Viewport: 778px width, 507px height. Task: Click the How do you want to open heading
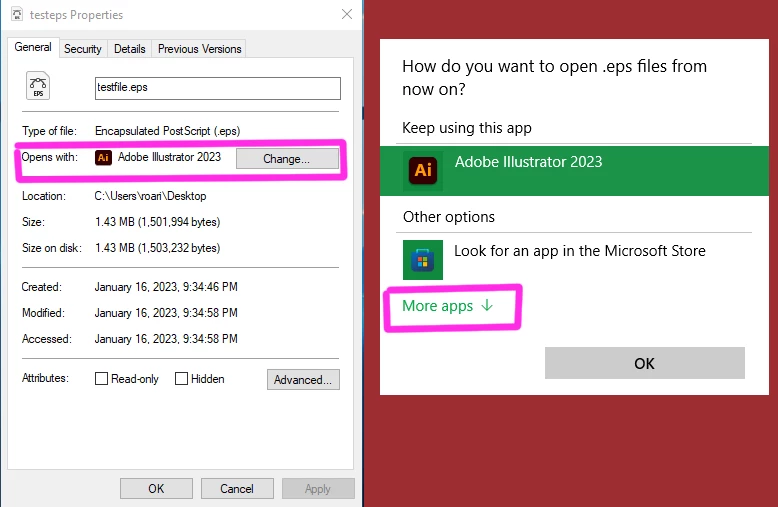[554, 78]
